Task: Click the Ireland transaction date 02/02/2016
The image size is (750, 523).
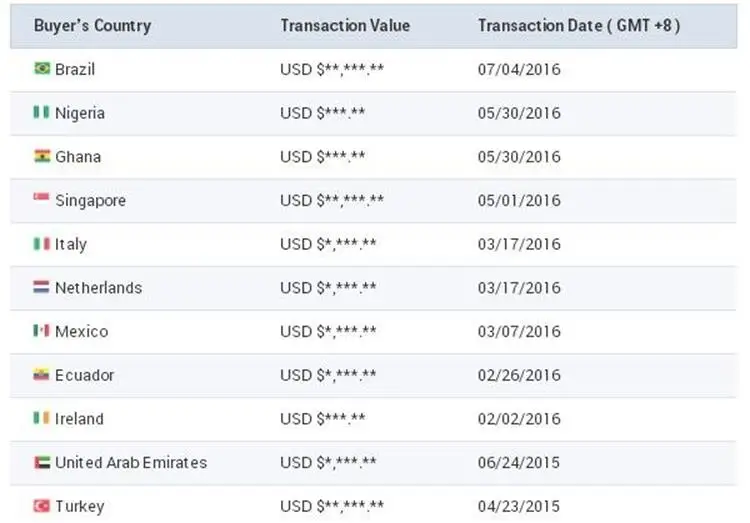Action: coord(519,419)
